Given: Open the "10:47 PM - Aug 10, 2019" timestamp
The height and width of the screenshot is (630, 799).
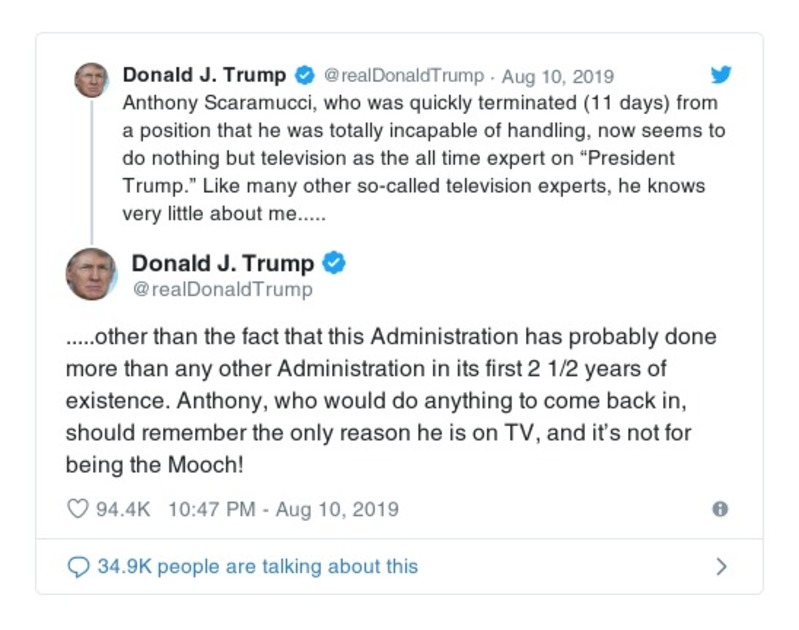Looking at the screenshot, I should coord(283,509).
